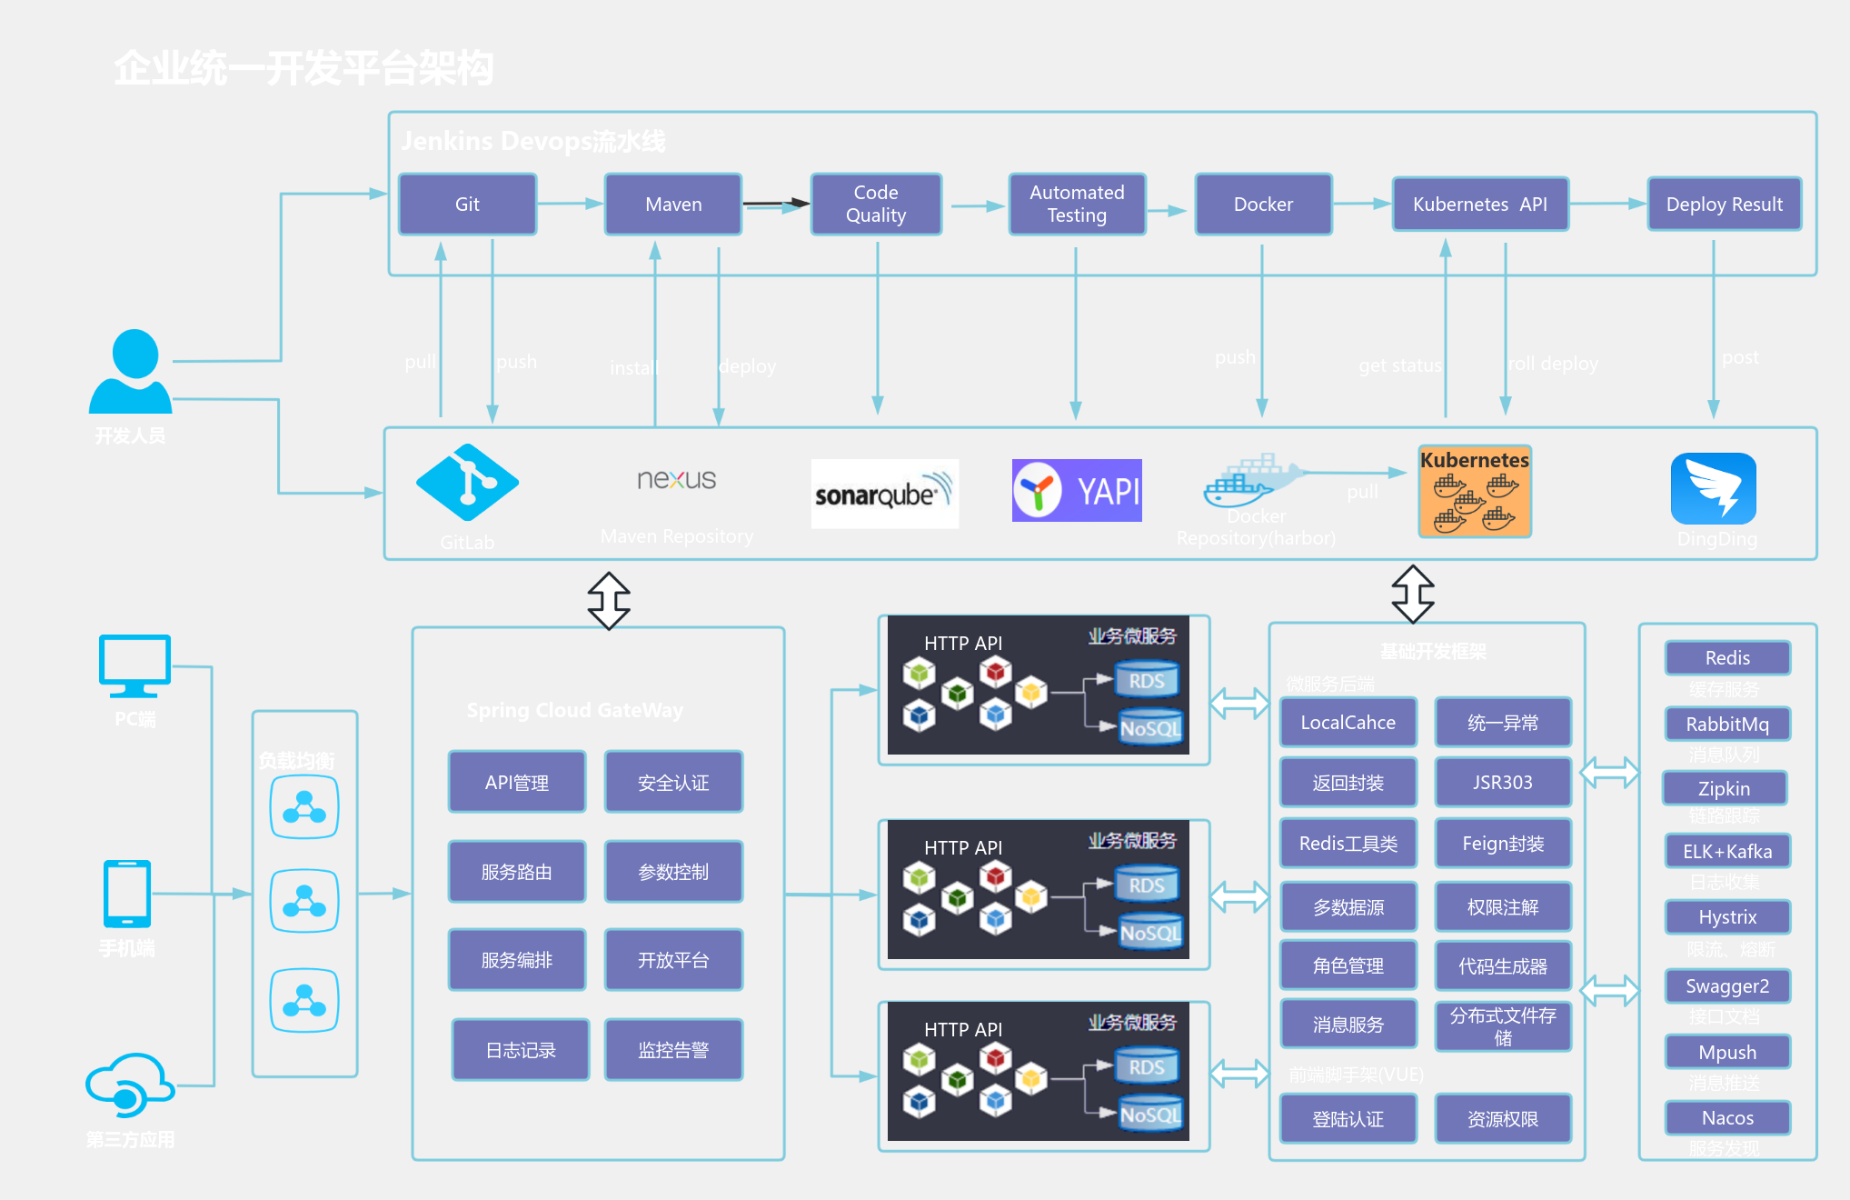Click the top load balancer node icon

click(x=304, y=807)
